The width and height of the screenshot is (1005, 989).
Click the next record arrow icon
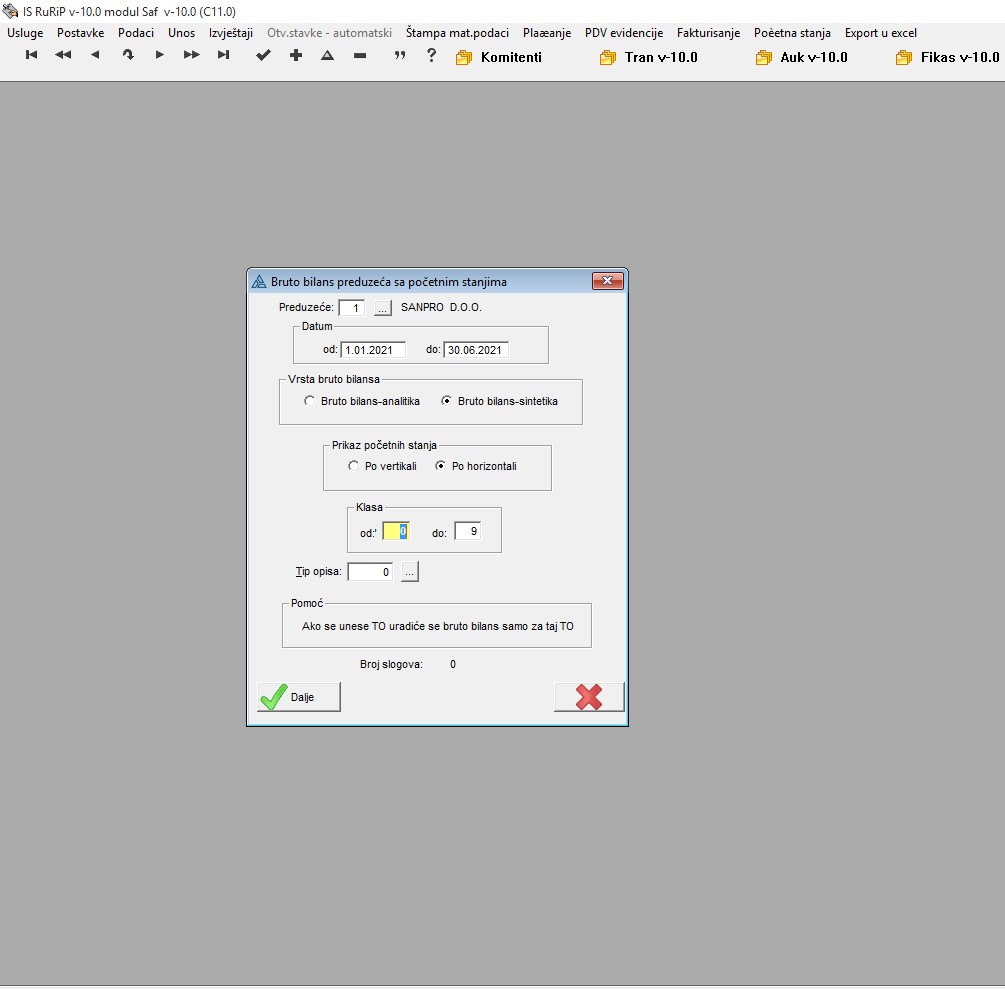[159, 56]
